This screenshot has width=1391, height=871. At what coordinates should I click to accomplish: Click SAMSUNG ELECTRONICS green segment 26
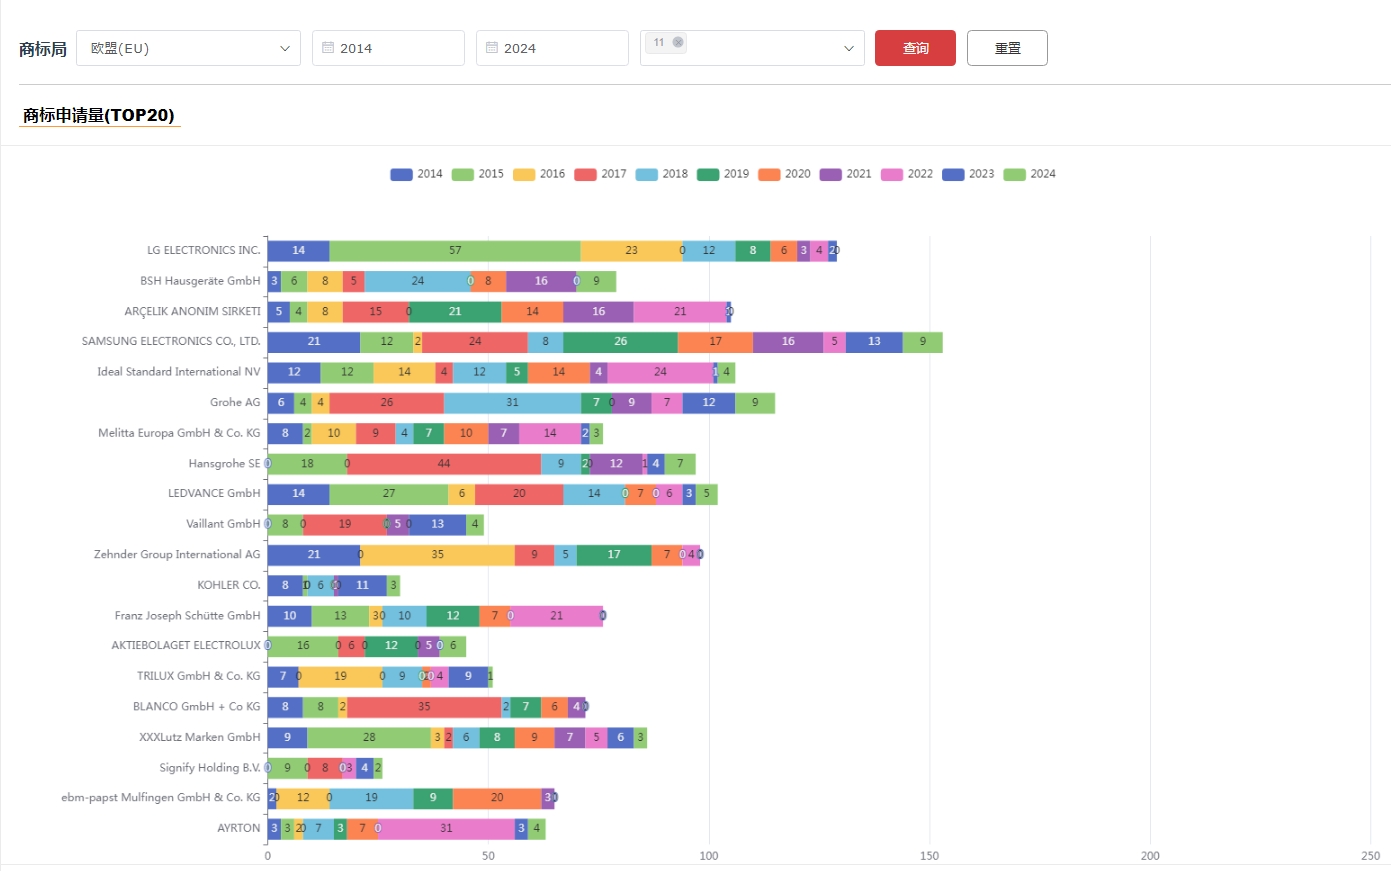point(620,342)
